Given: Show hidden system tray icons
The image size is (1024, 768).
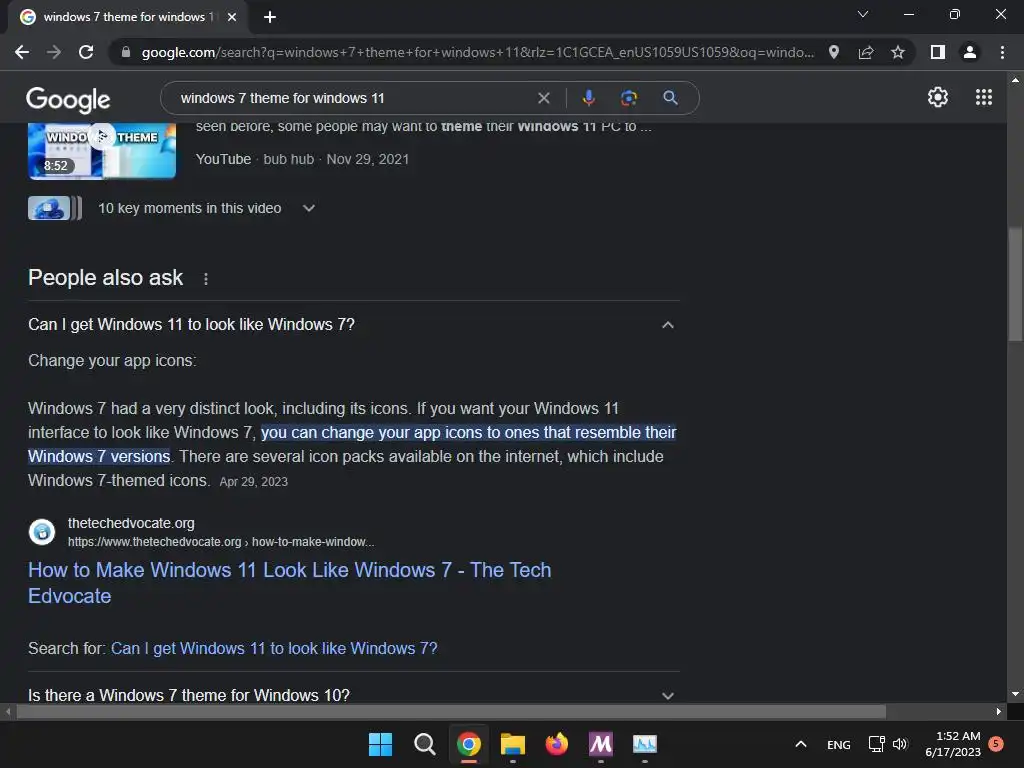Looking at the screenshot, I should 801,744.
